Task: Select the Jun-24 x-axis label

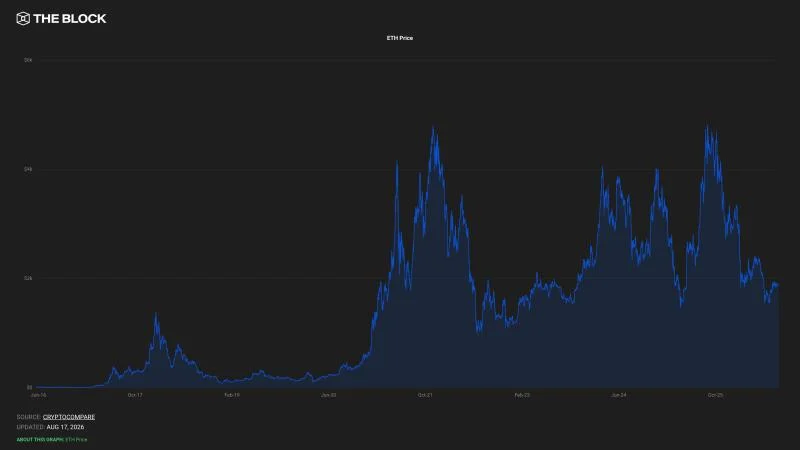Action: tap(619, 395)
